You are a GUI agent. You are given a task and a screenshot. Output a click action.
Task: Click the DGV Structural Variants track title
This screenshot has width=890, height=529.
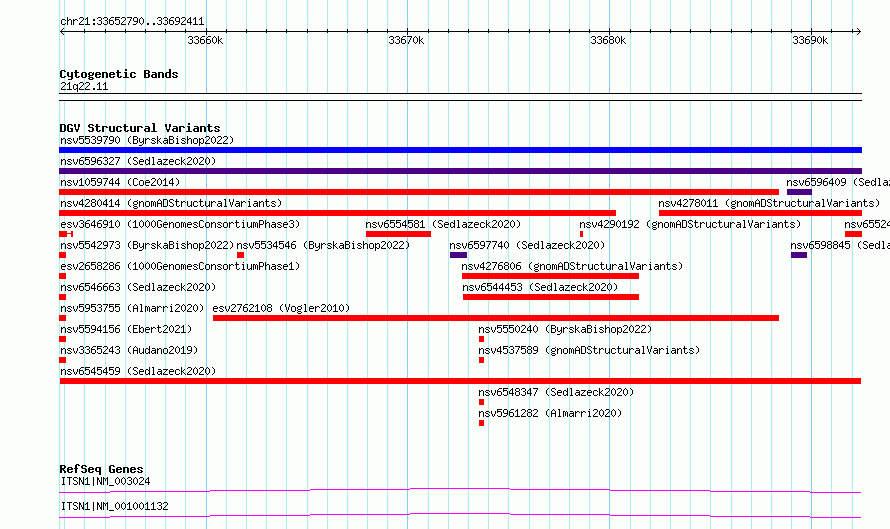point(140,128)
